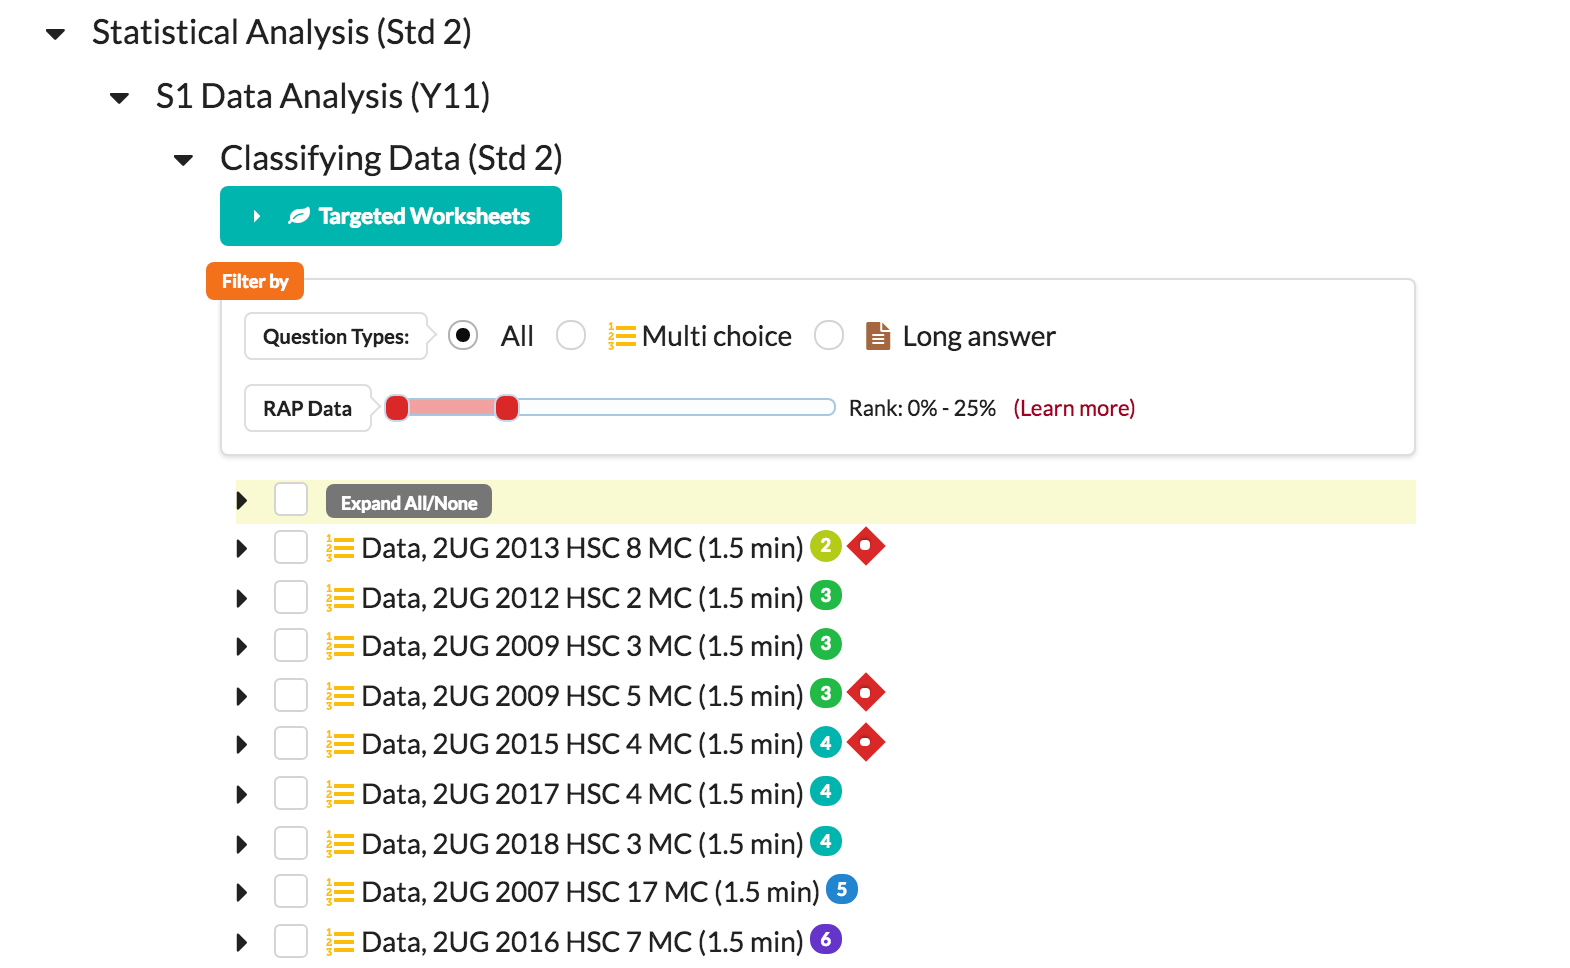Open the Classifying Data (Std 2) topic

[390, 158]
